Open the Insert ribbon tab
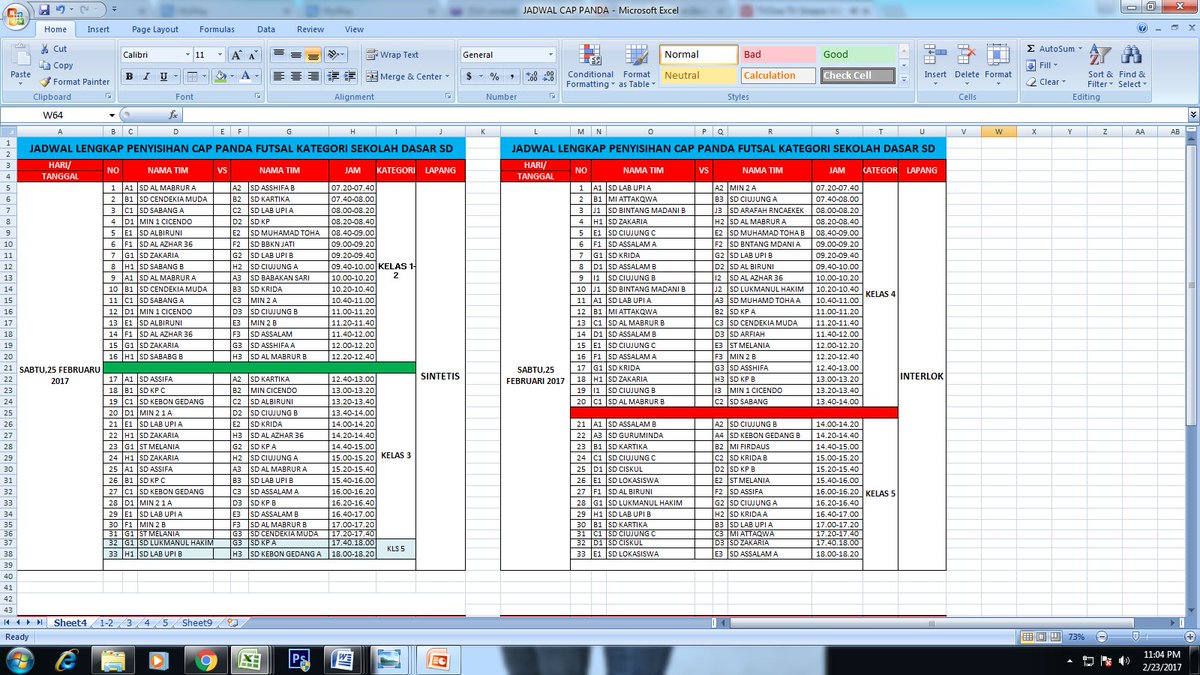Screen dimensions: 1200x675 (x=98, y=30)
